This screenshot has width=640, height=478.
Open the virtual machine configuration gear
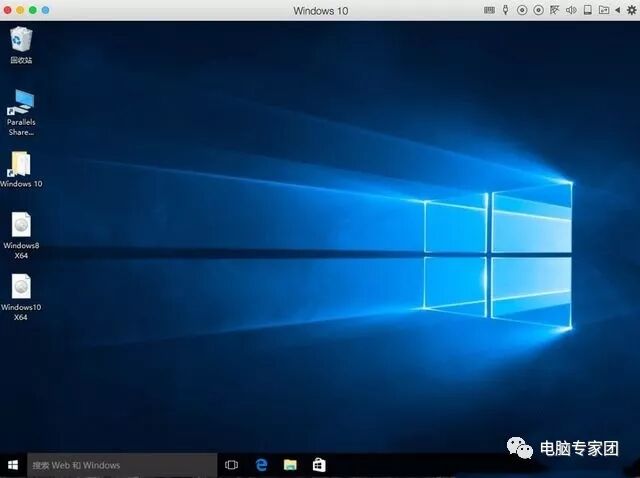[x=631, y=10]
